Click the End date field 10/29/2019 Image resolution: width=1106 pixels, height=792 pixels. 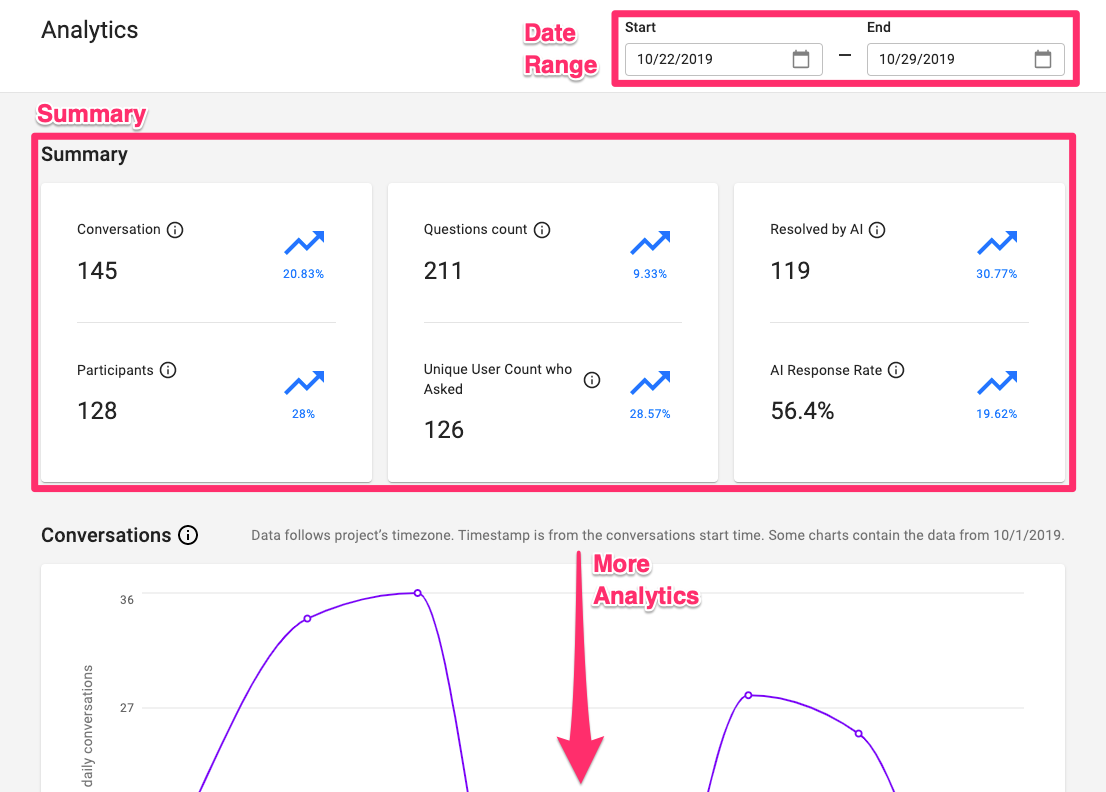(966, 59)
